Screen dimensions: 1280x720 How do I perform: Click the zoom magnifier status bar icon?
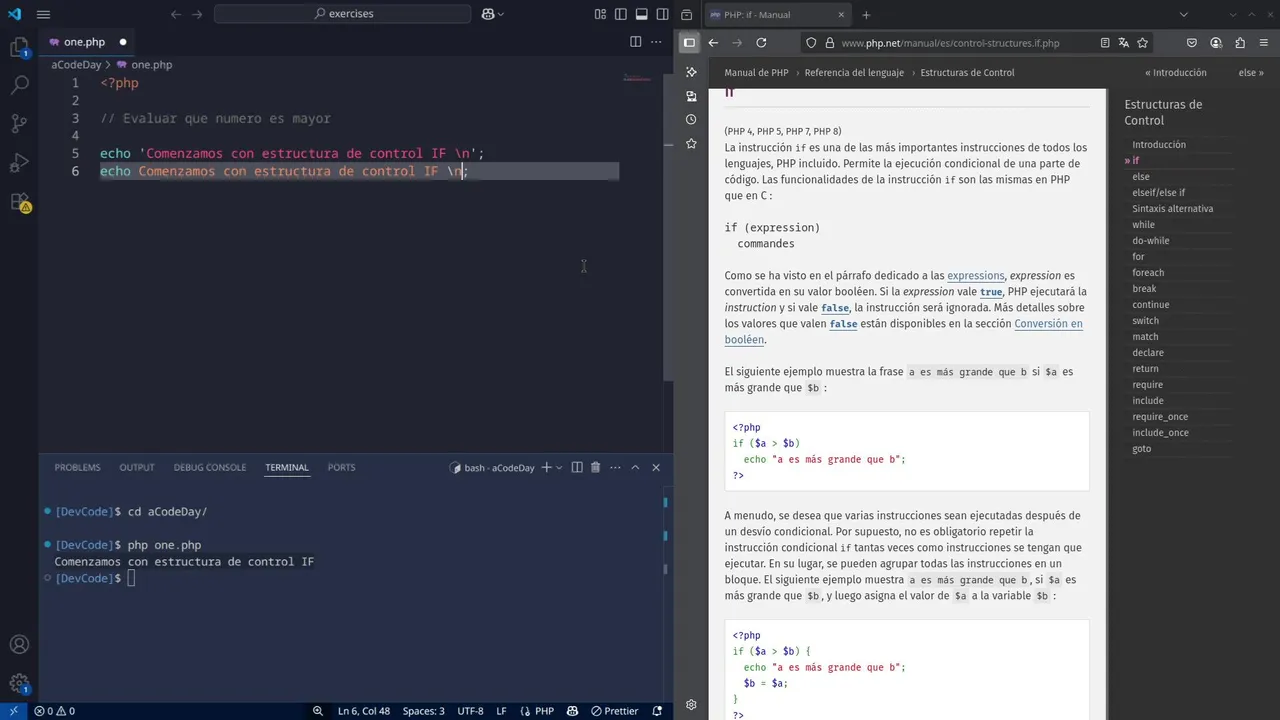pyautogui.click(x=318, y=711)
